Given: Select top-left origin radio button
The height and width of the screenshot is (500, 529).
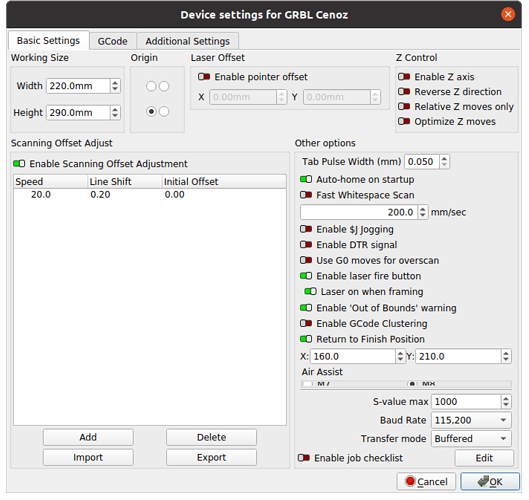Looking at the screenshot, I should [x=151, y=86].
